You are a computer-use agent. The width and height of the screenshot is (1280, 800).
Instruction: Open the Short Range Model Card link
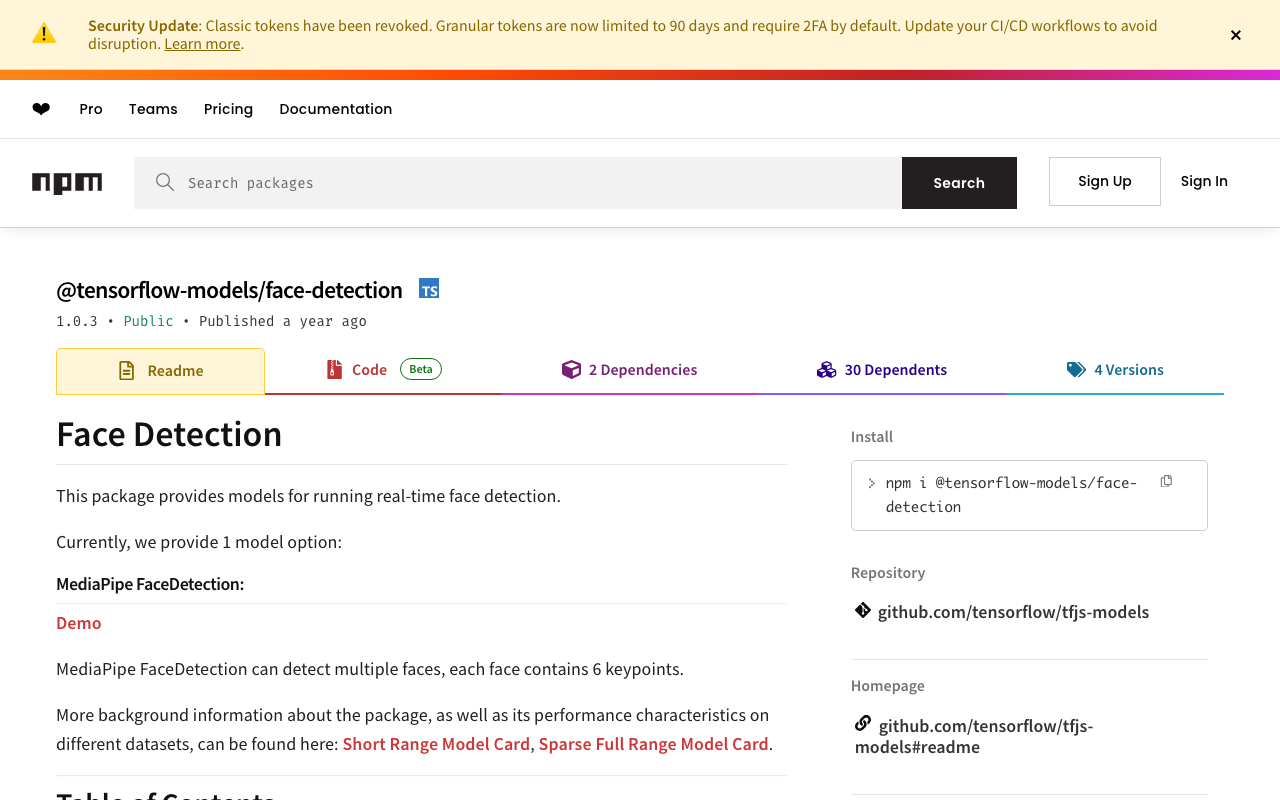pyautogui.click(x=436, y=744)
